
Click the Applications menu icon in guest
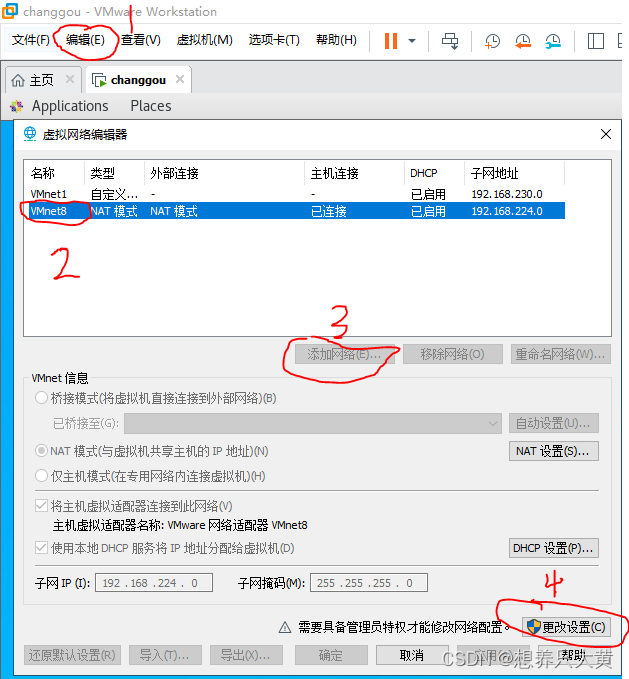click(16, 106)
